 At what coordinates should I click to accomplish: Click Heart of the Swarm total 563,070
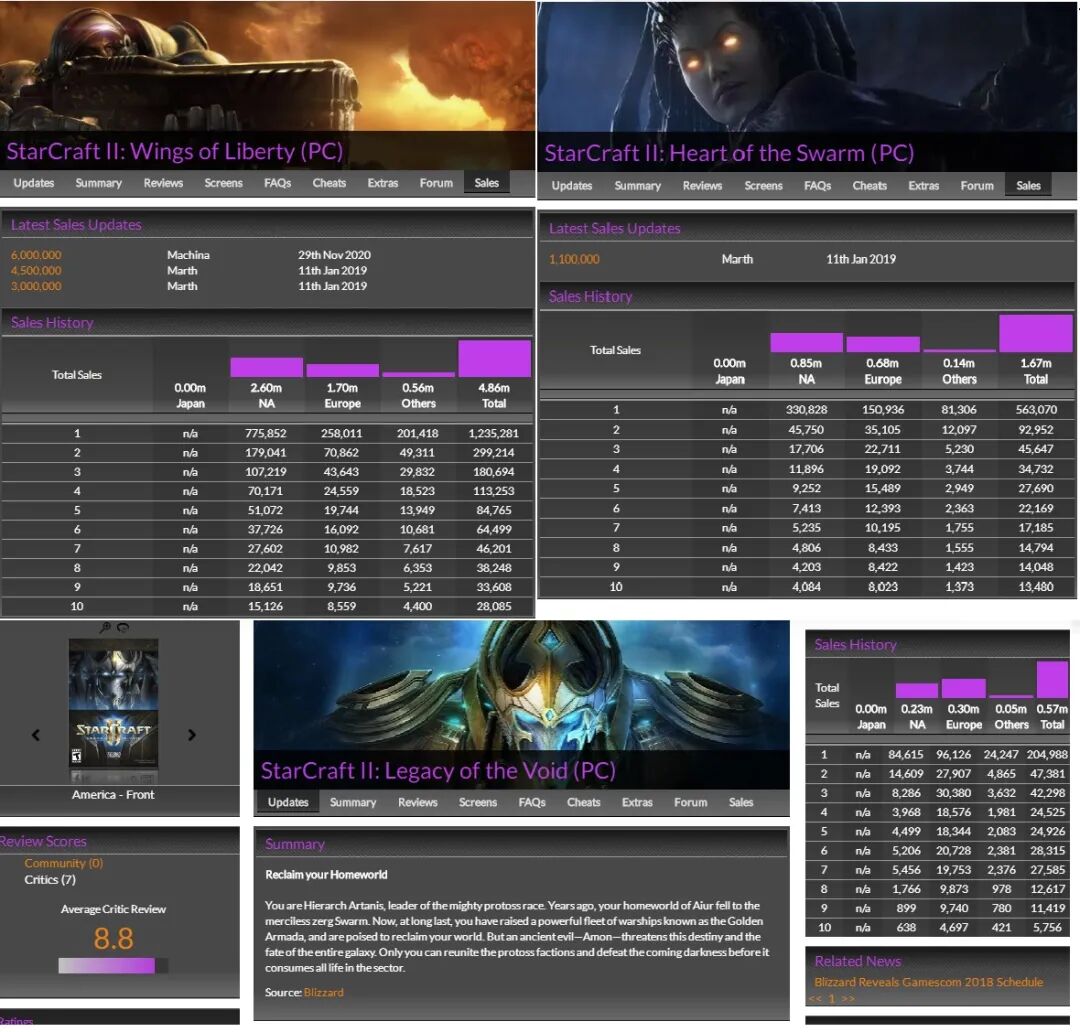pos(1036,409)
